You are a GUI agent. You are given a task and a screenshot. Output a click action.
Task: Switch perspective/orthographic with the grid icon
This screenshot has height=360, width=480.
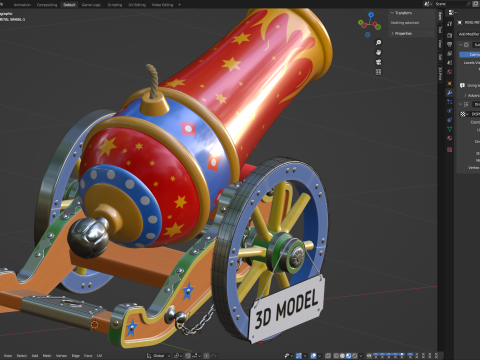click(x=378, y=72)
